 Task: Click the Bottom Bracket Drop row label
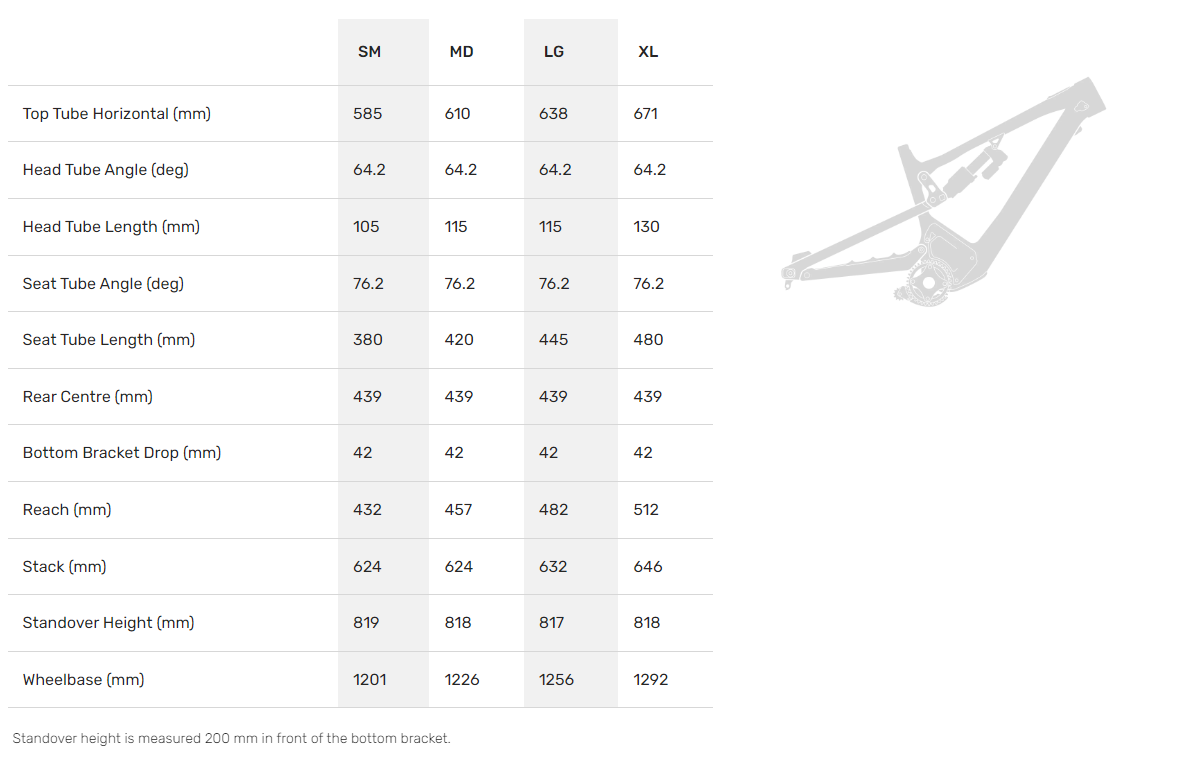click(x=122, y=453)
